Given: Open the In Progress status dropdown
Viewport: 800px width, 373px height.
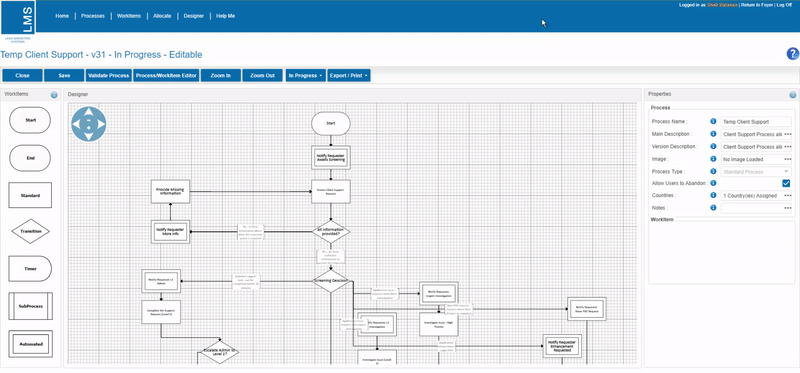Looking at the screenshot, I should click(x=306, y=76).
